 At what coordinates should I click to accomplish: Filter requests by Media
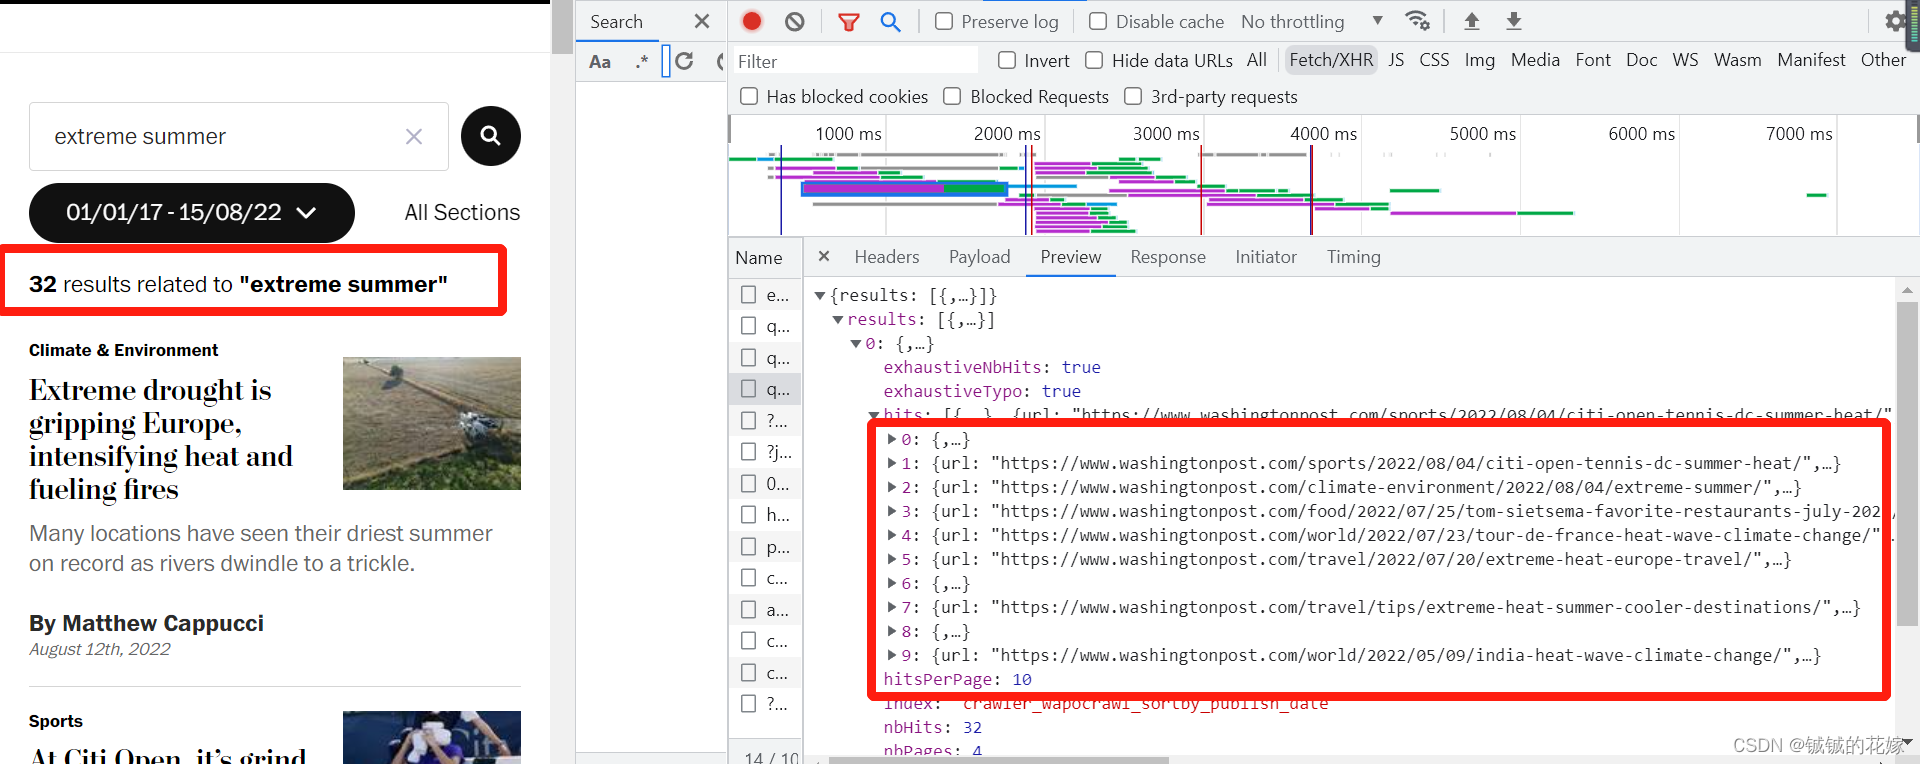click(1535, 60)
